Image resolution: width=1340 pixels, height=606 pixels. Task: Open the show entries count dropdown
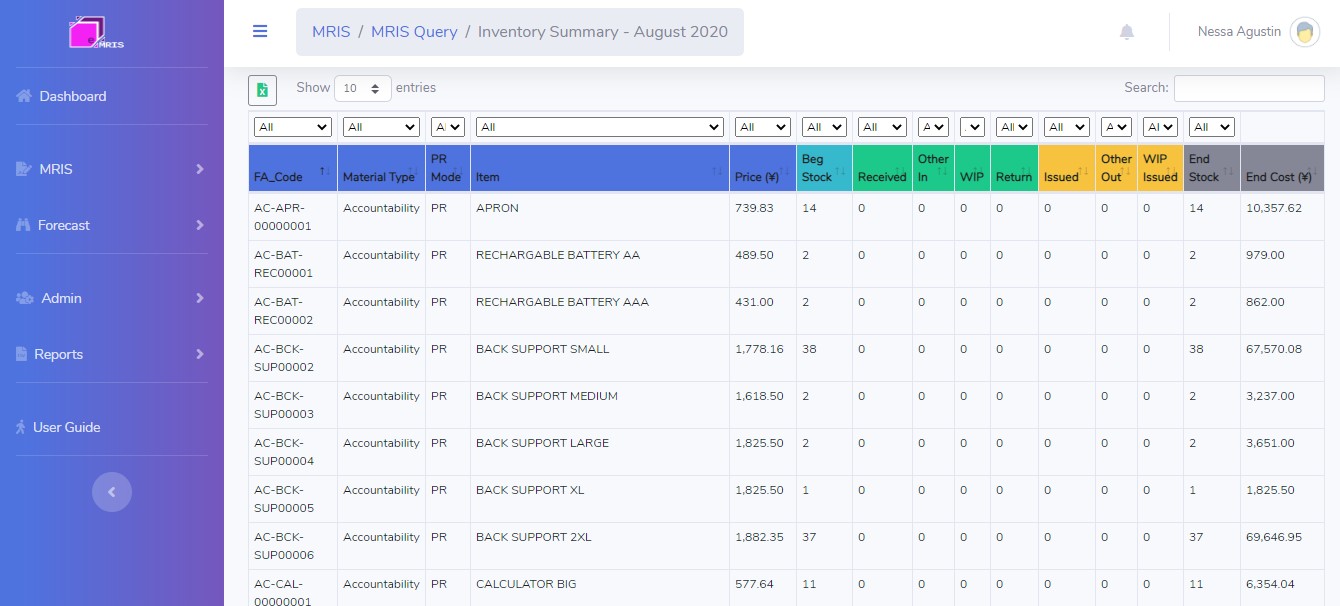[x=363, y=88]
